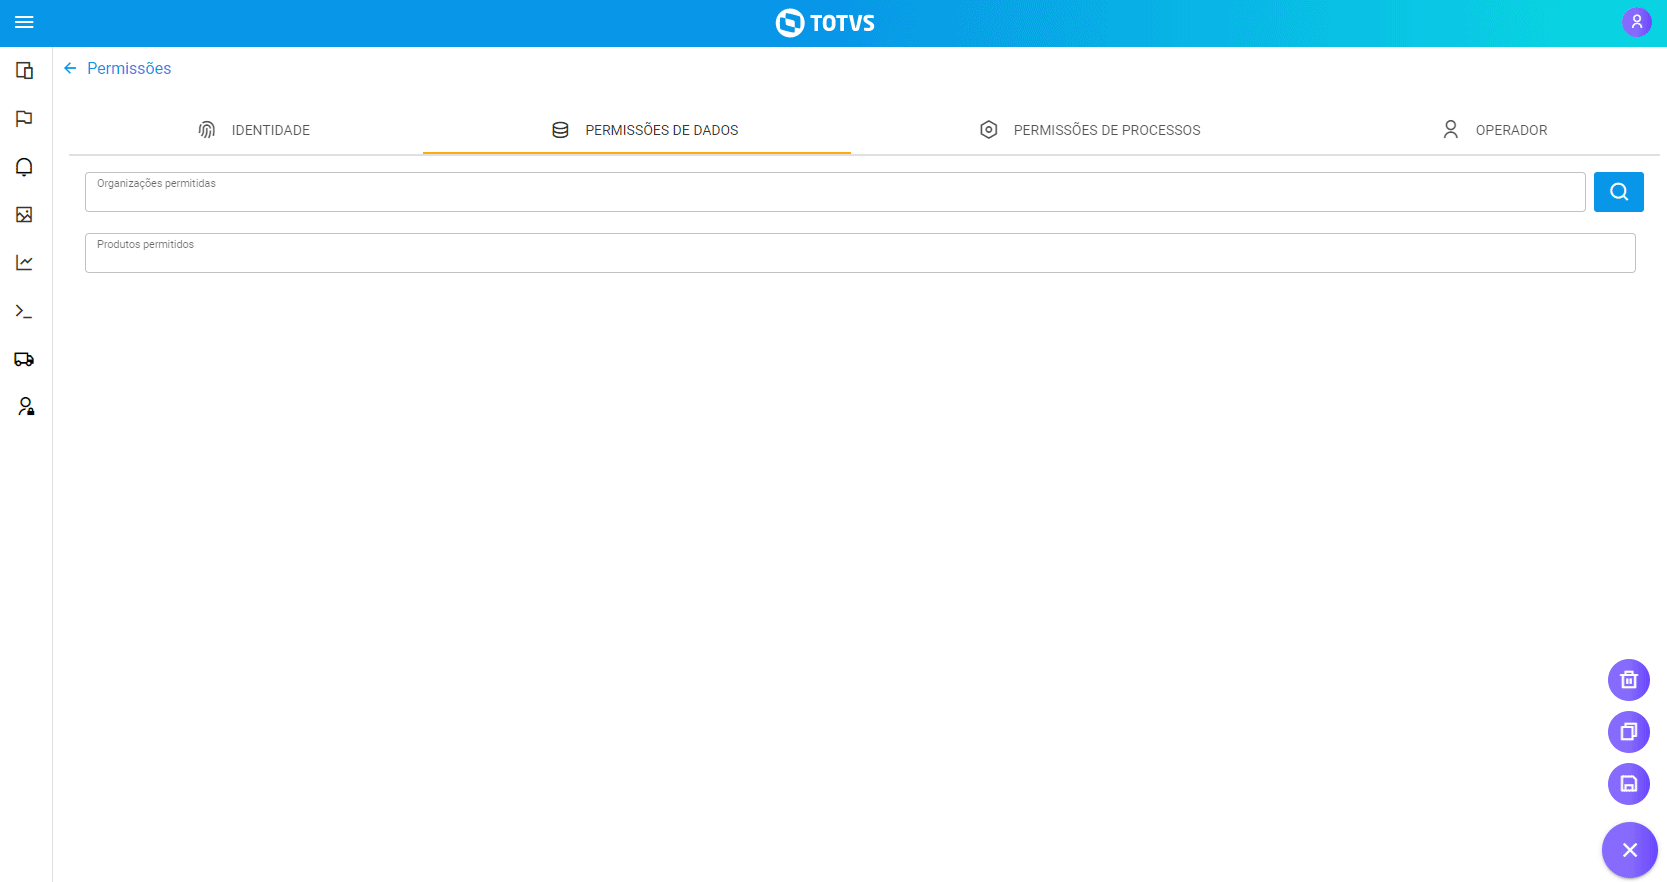
Task: Open the user profile avatar
Action: tap(1636, 22)
